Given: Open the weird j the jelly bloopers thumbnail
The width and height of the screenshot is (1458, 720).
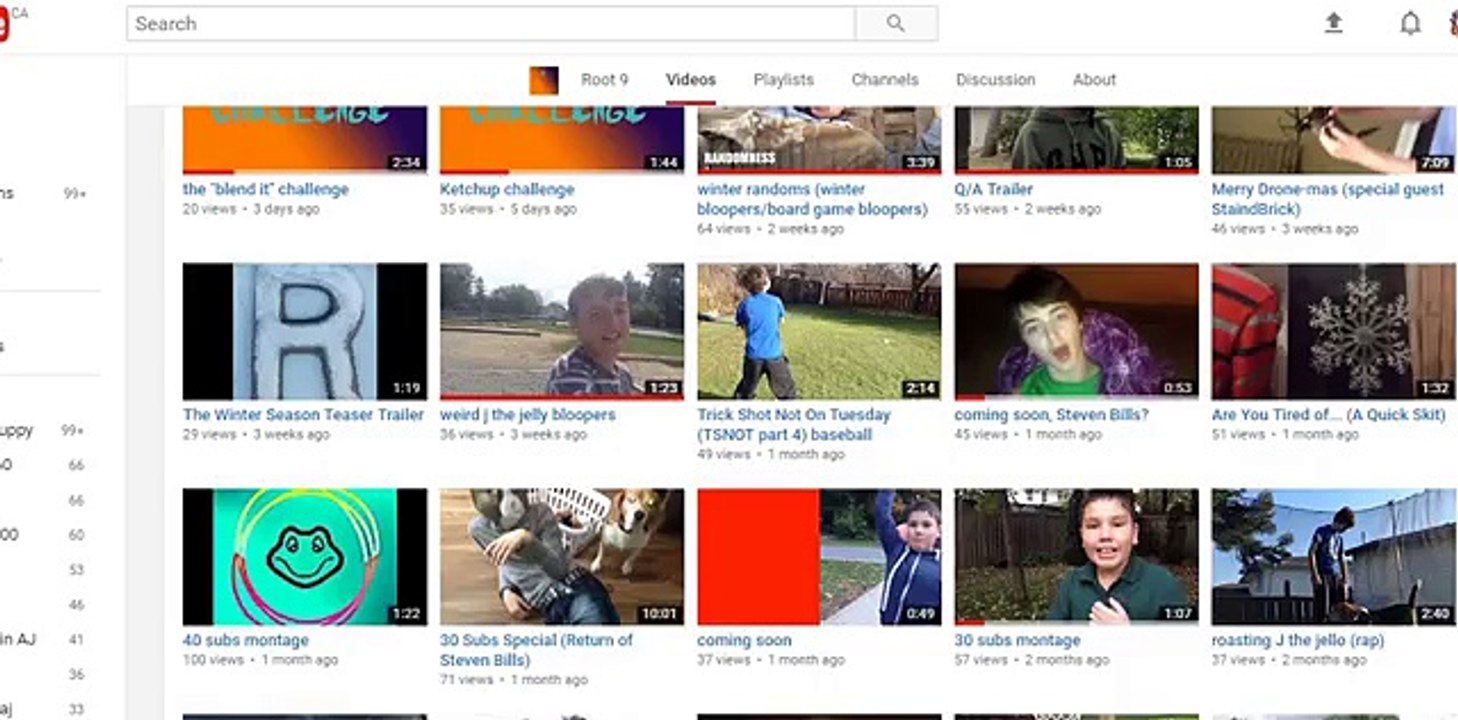Looking at the screenshot, I should [x=562, y=331].
